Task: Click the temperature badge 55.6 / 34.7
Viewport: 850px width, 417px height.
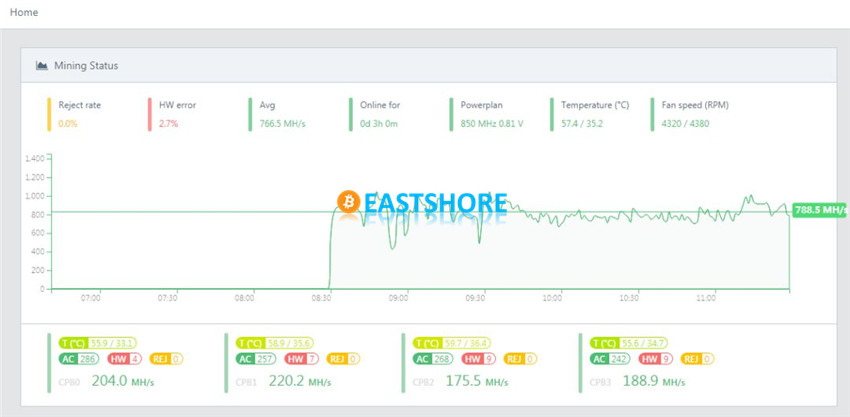Action: (629, 343)
